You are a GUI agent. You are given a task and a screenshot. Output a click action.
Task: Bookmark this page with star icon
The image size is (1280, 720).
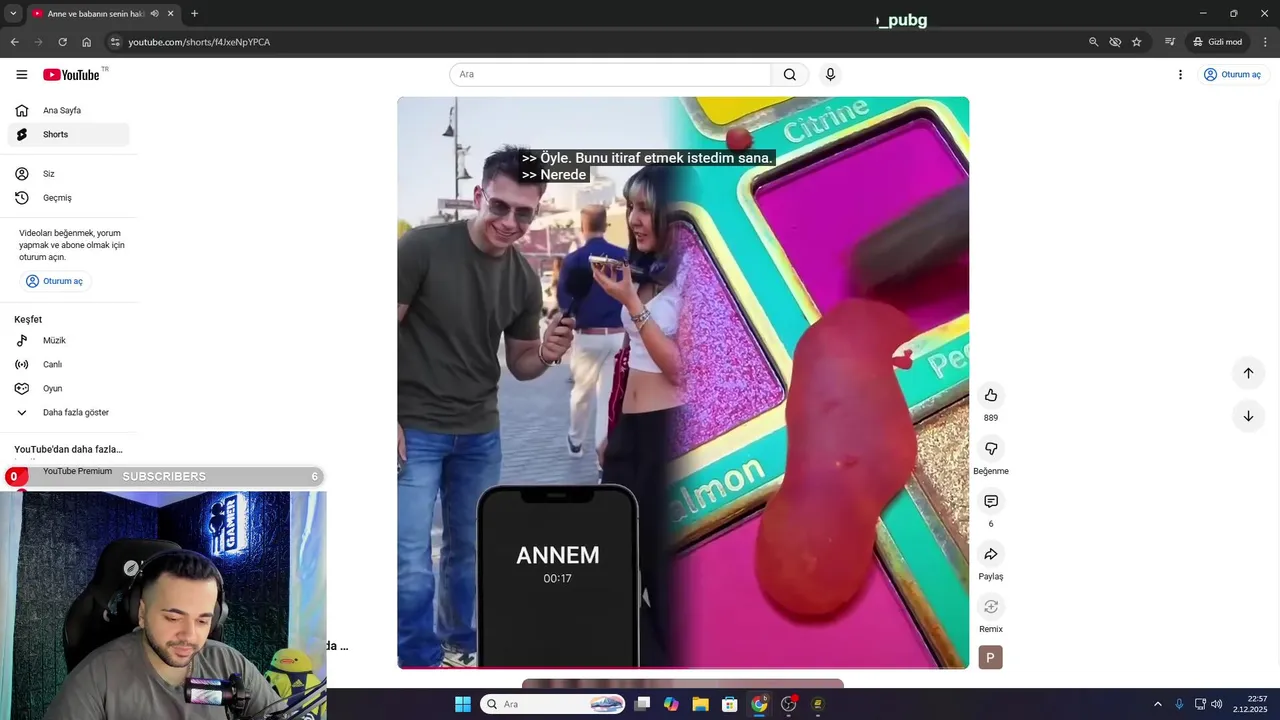pyautogui.click(x=1137, y=42)
